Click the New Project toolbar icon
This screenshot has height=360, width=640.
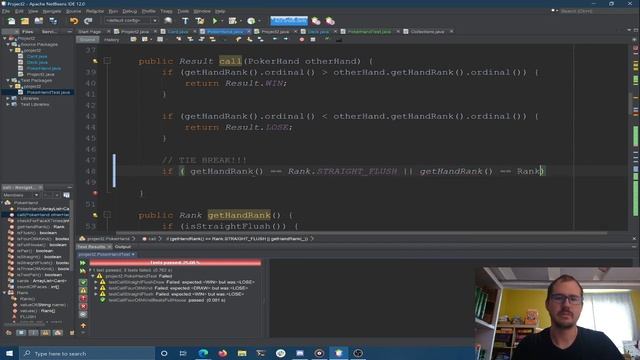(x=25, y=21)
